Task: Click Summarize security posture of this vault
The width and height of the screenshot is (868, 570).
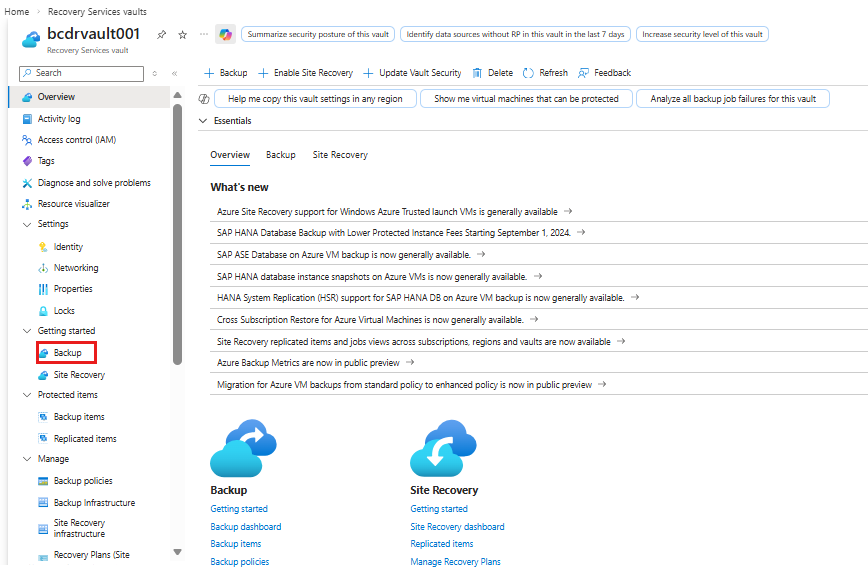Action: pyautogui.click(x=318, y=34)
